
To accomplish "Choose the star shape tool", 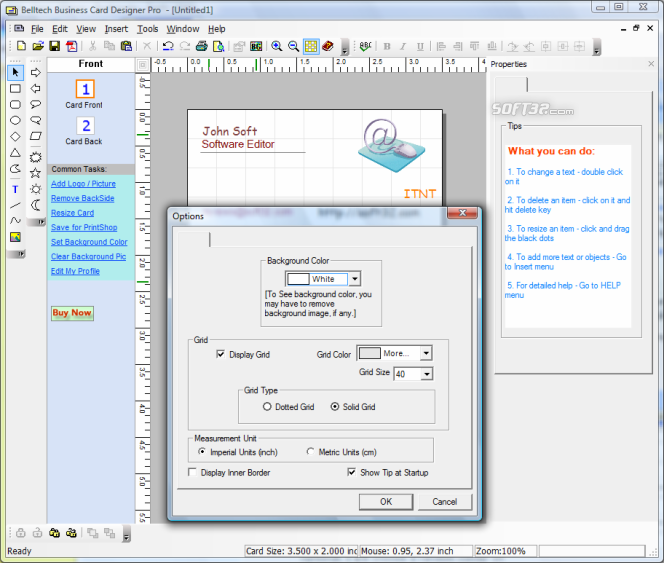I will 36,172.
